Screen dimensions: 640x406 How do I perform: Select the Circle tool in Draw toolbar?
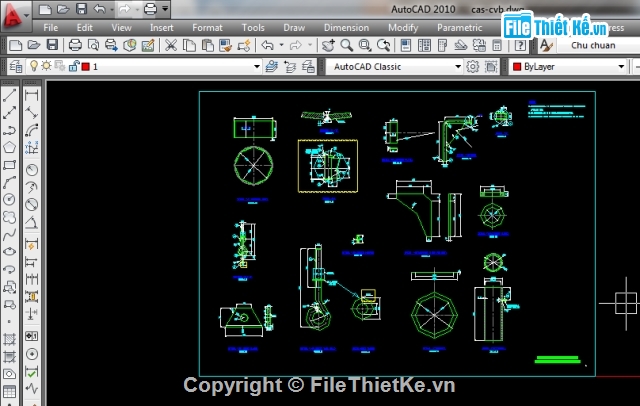[9, 200]
